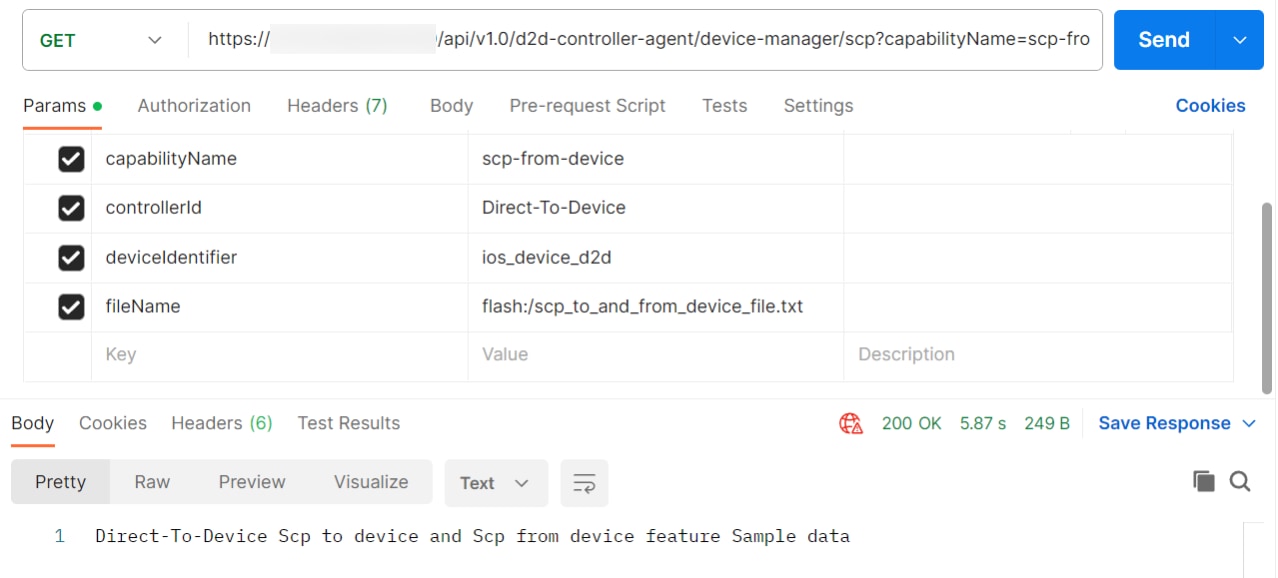
Task: Open the Cookies link
Action: [x=1210, y=106]
